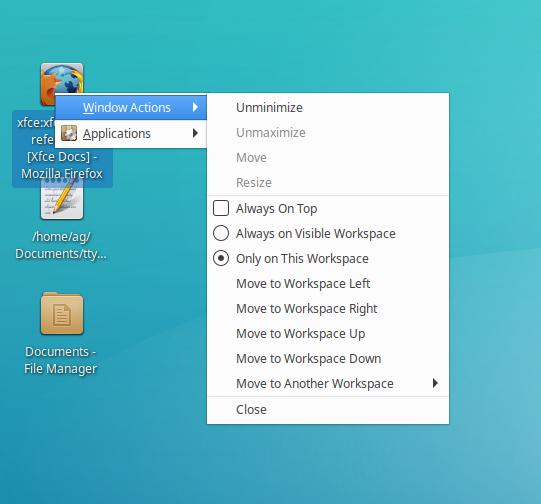Select the Resize menu entry
Image resolution: width=541 pixels, height=504 pixels.
click(x=328, y=182)
